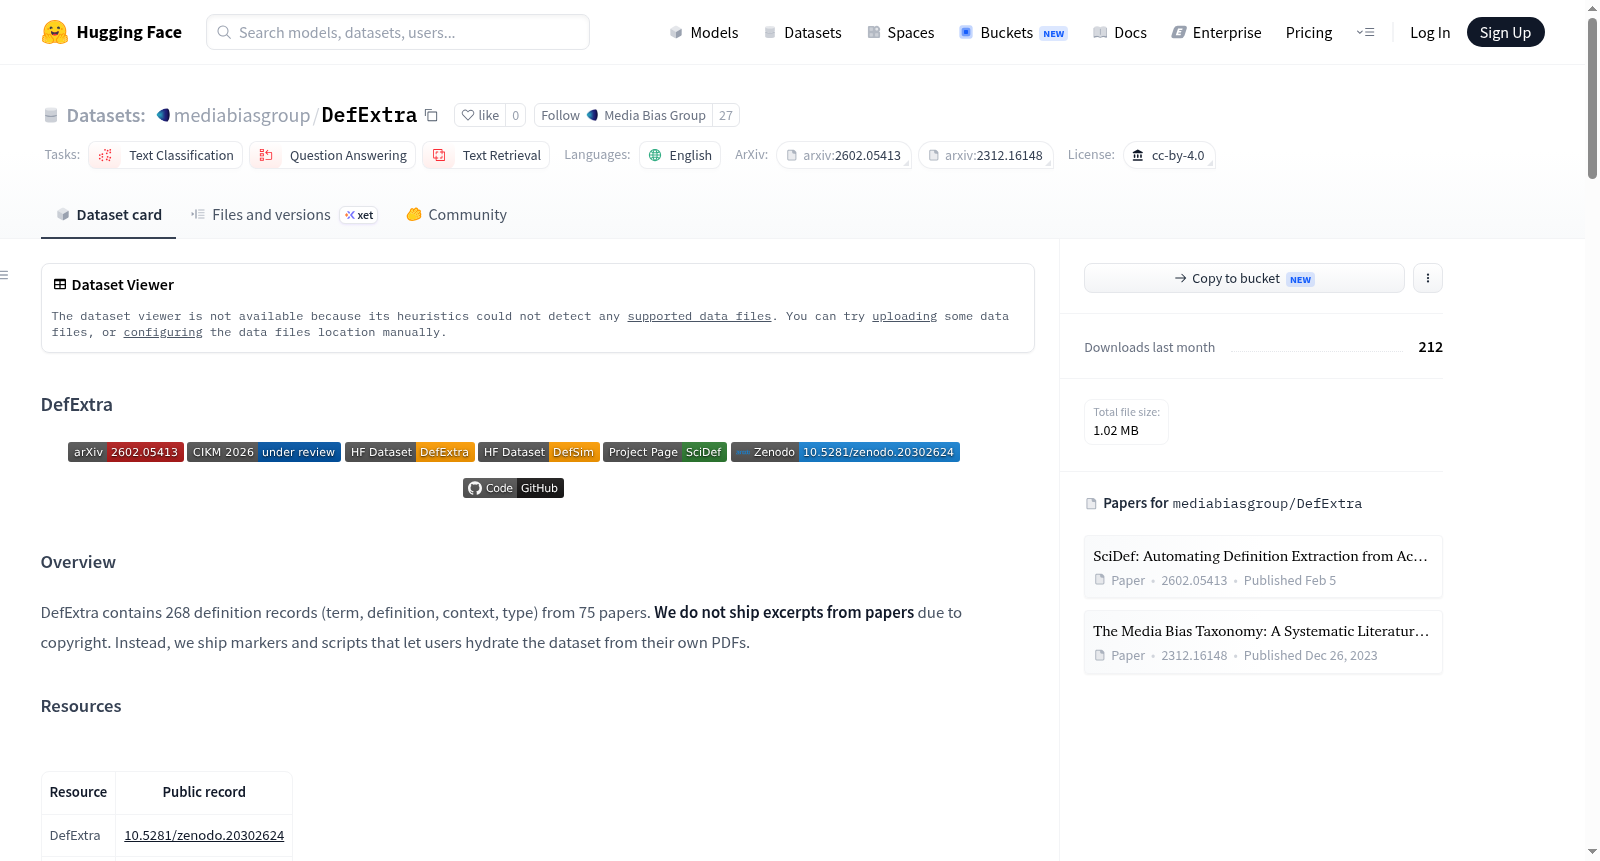Click the Resources section heading
Viewport: 1600px width, 861px height.
click(81, 706)
